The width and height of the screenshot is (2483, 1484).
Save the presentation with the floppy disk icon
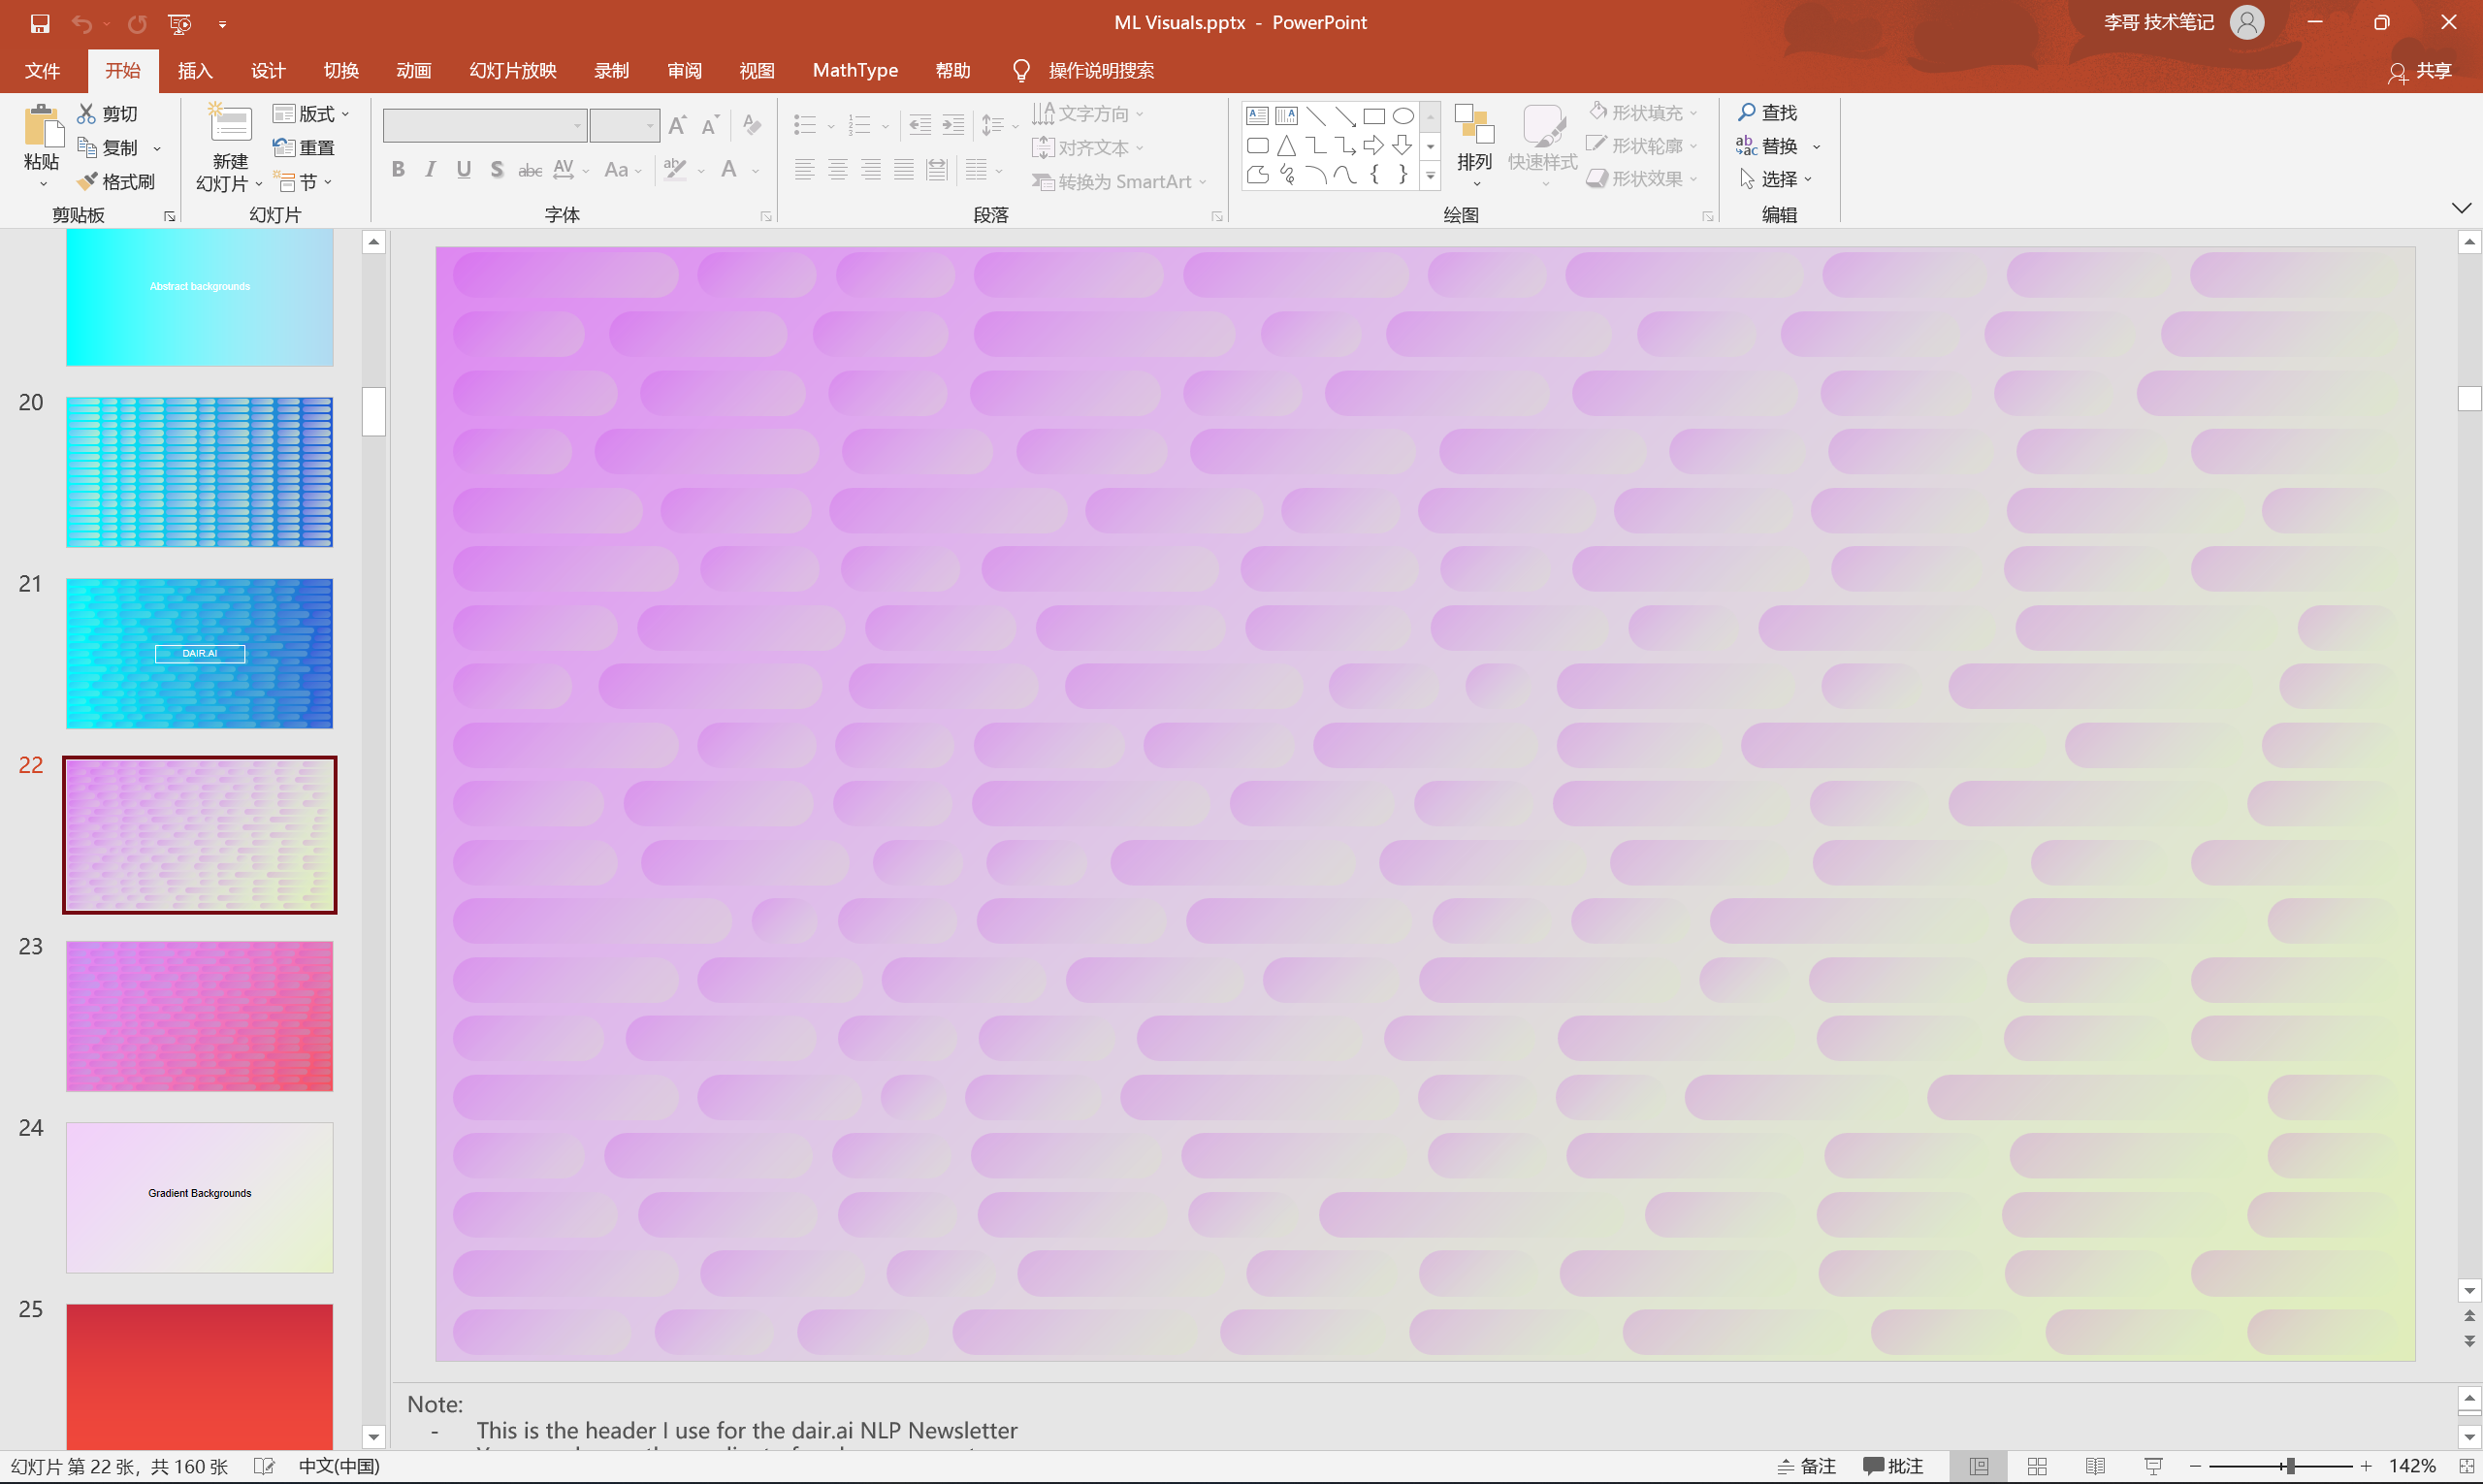coord(40,23)
